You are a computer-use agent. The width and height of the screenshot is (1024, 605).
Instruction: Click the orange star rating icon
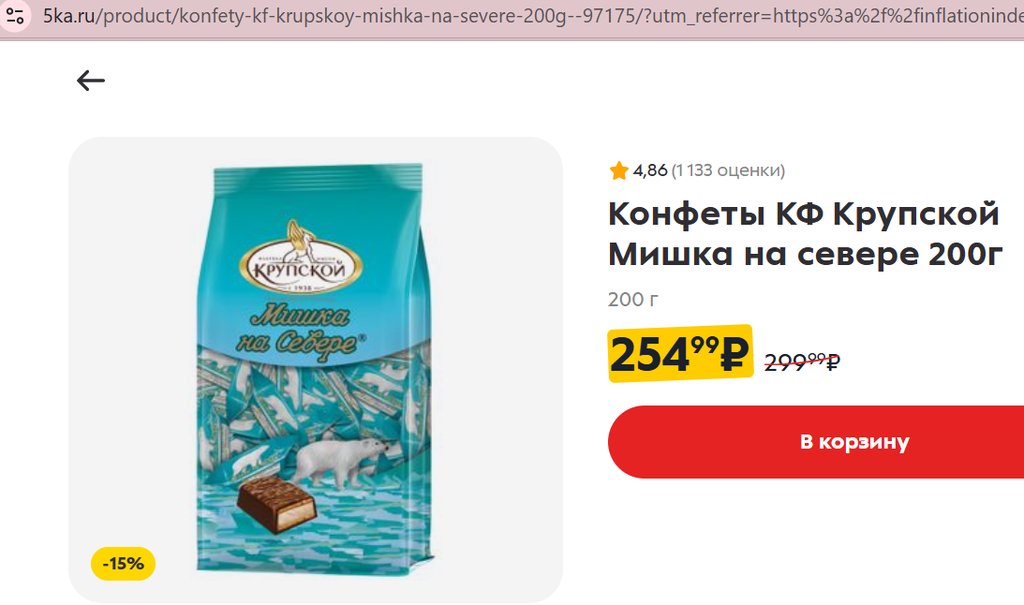pyautogui.click(x=618, y=171)
